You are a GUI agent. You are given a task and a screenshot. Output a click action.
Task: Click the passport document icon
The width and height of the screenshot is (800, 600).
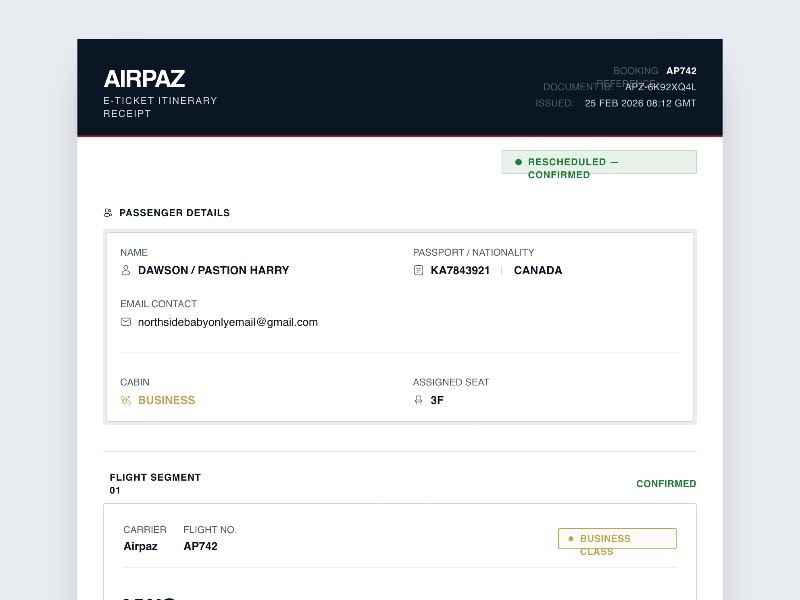419,270
